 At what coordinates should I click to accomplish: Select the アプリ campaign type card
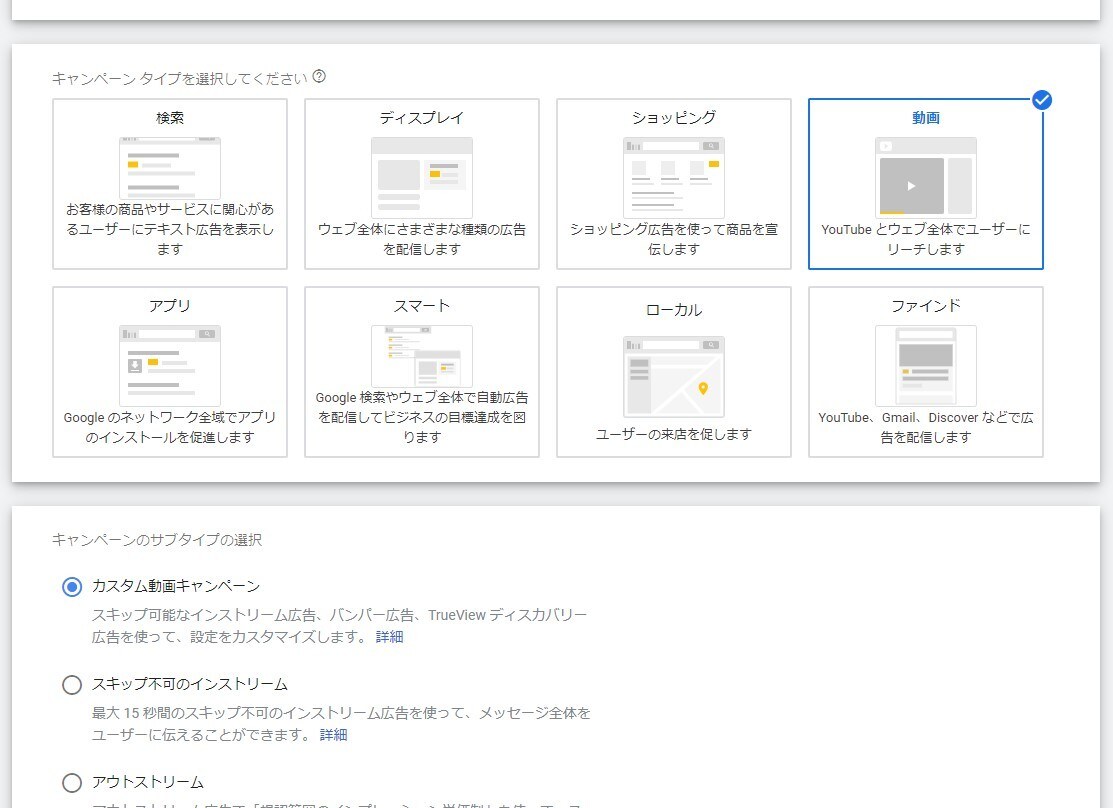click(170, 372)
